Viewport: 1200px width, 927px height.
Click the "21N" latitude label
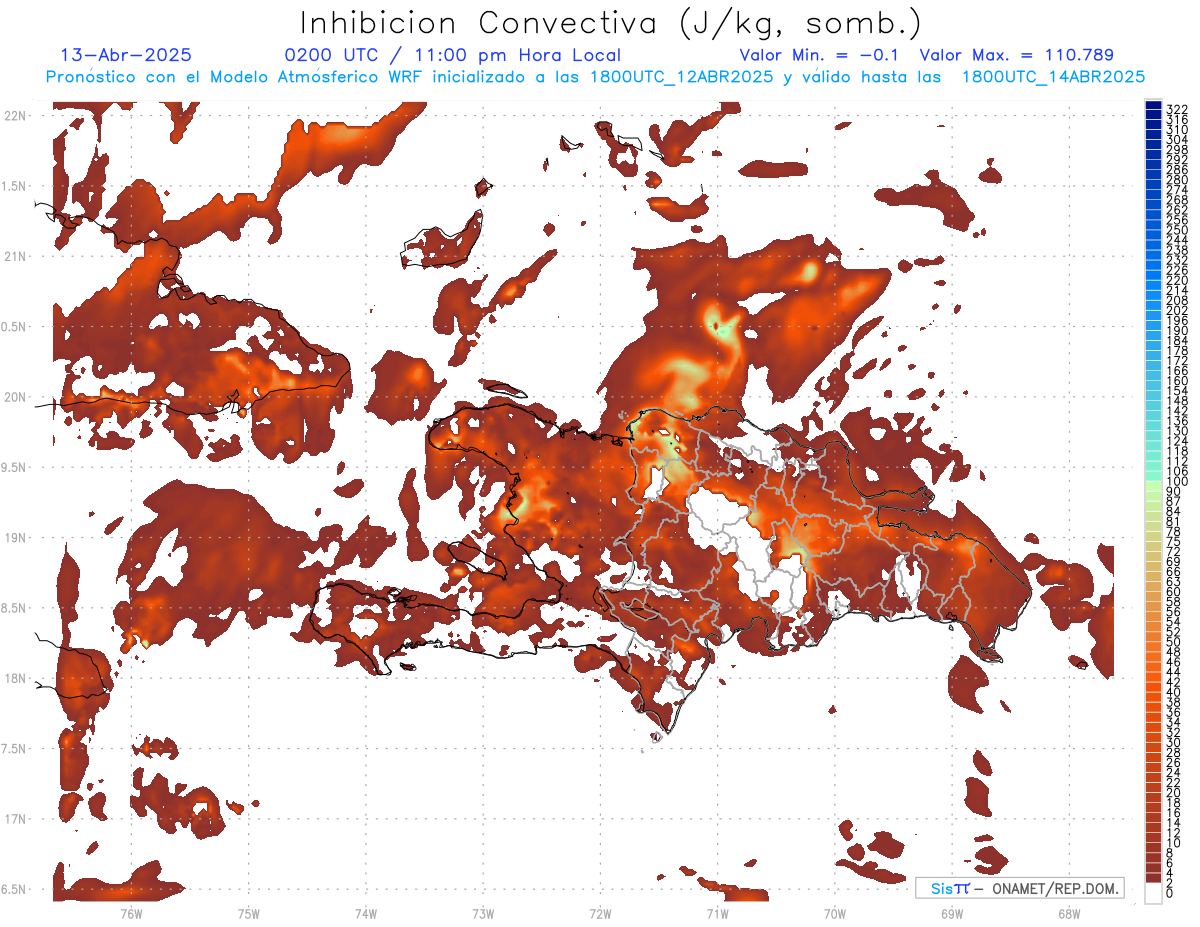click(x=15, y=257)
